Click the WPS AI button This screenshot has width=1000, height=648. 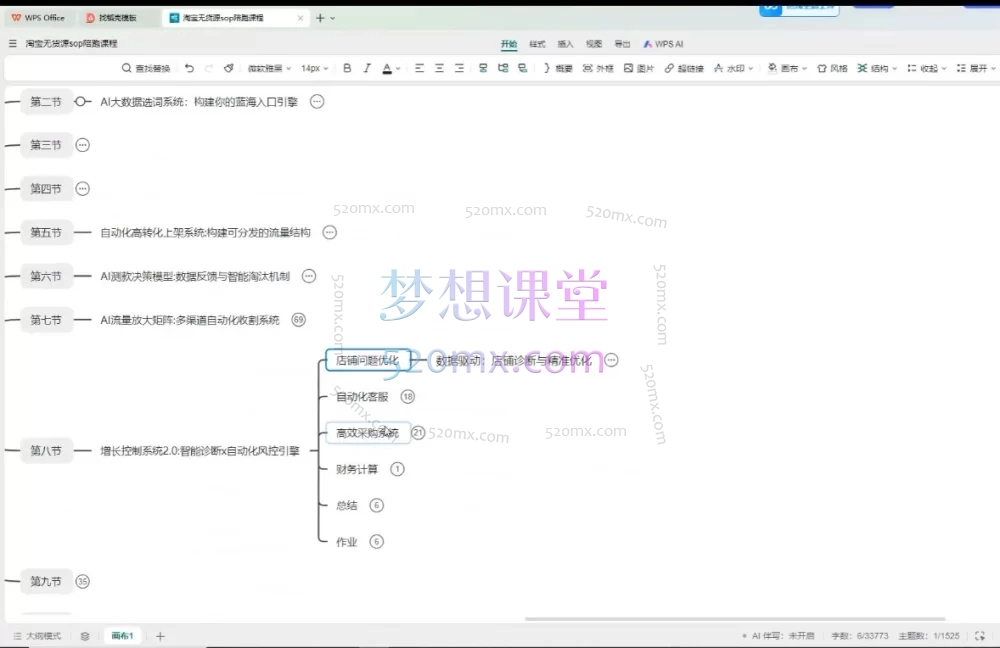(x=663, y=44)
